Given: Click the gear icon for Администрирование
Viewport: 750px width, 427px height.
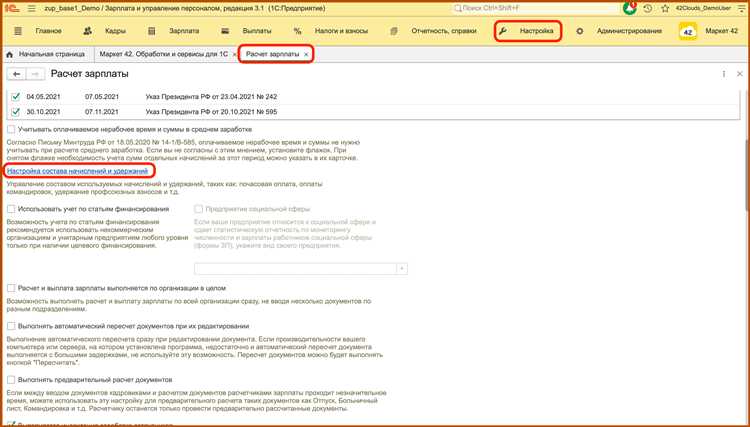Looking at the screenshot, I should click(580, 32).
